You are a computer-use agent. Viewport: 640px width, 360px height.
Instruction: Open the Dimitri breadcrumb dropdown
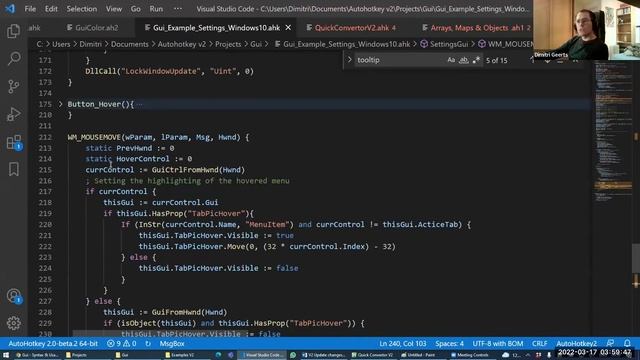click(x=90, y=44)
